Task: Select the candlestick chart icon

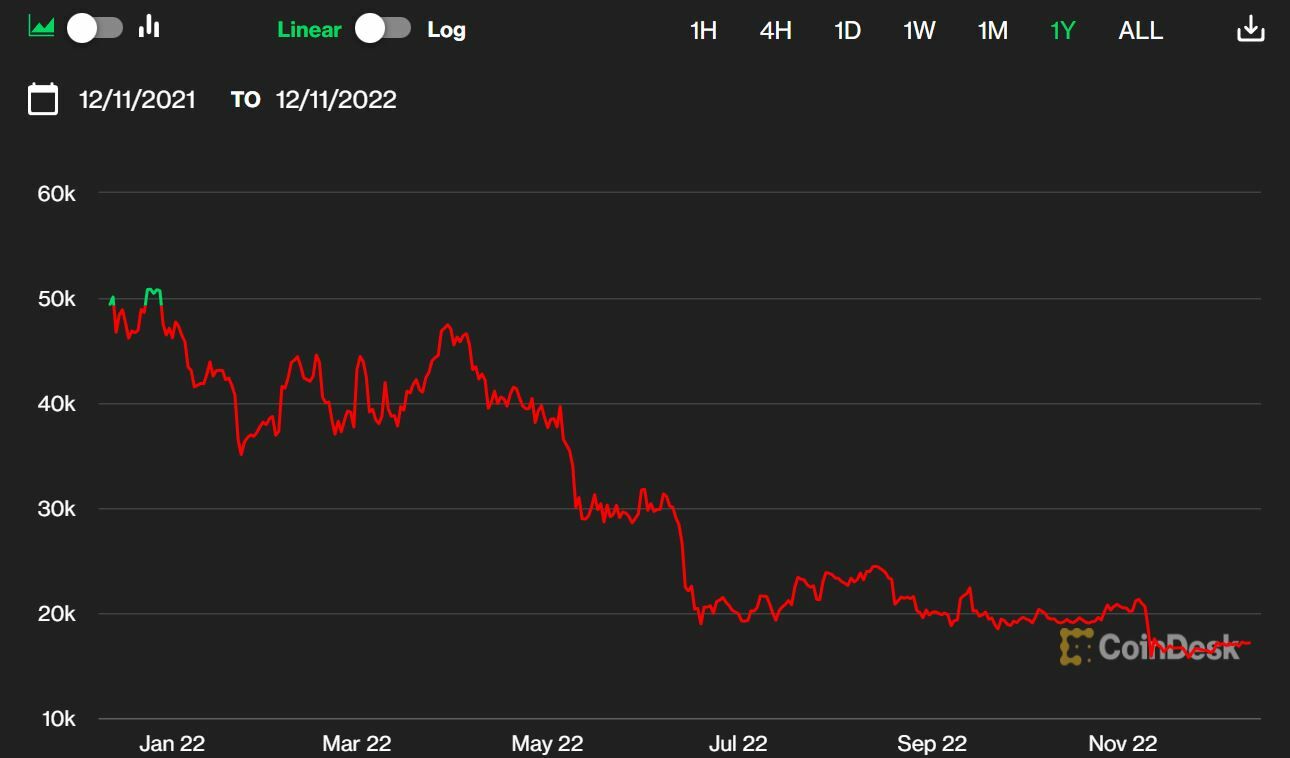Action: 149,26
